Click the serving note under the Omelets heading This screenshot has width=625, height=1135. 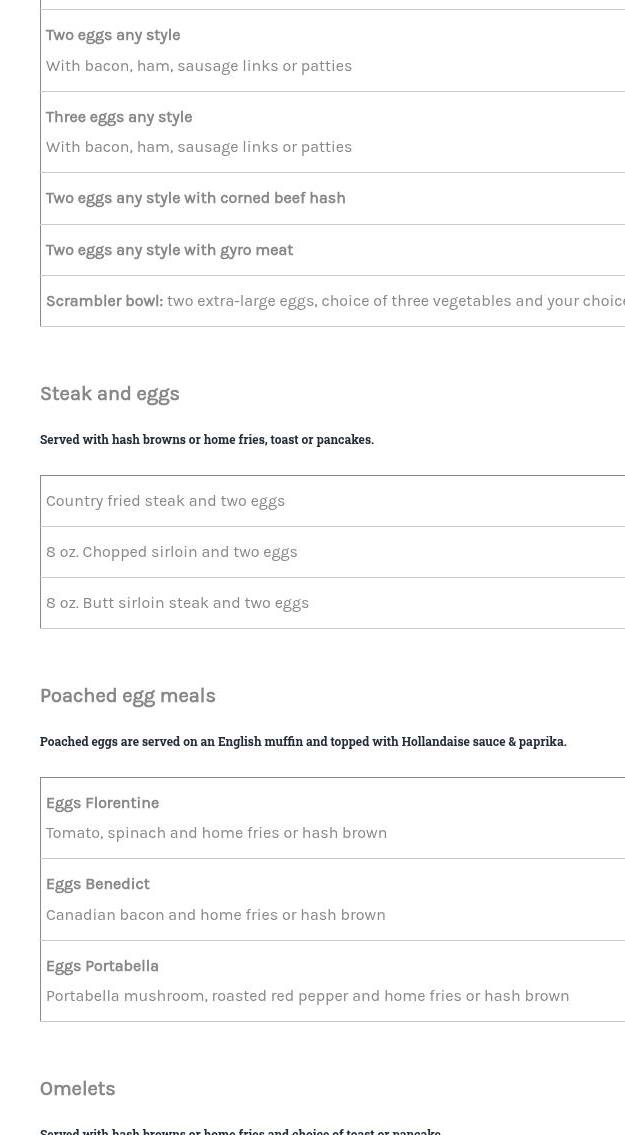[240, 1131]
